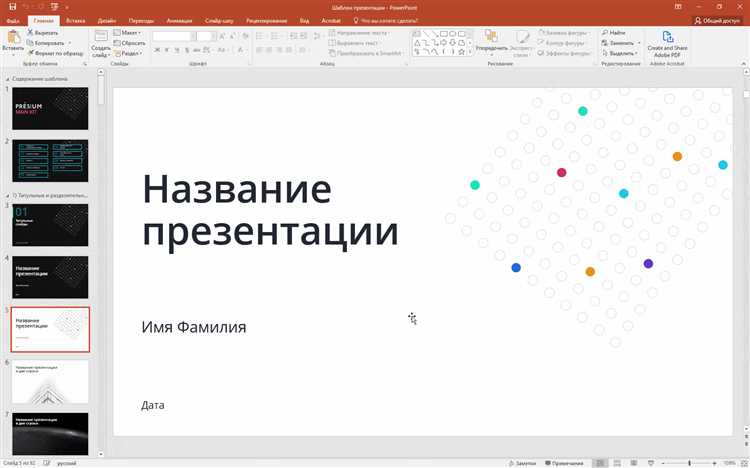This screenshot has height=468, width=750.
Task: Click the Start from beginning slideshow icon
Action: pos(55,7)
